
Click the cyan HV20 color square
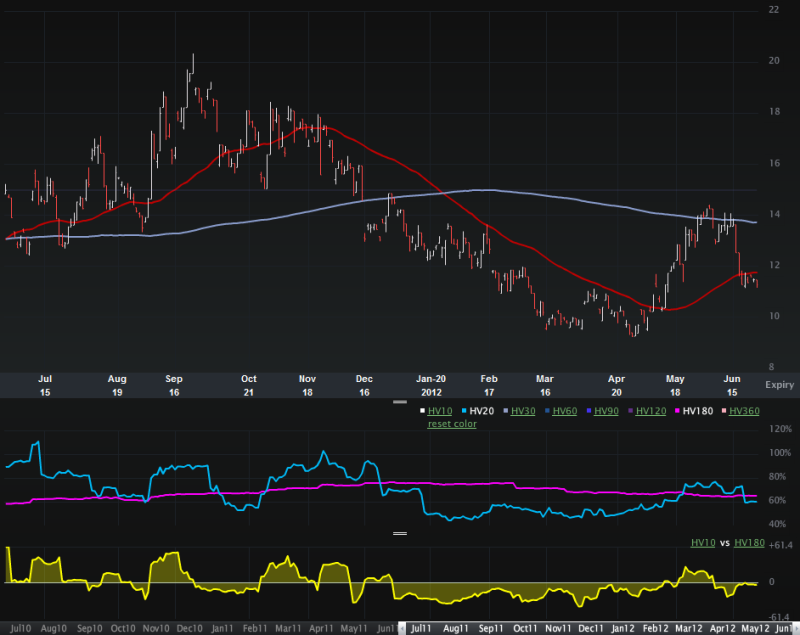point(463,411)
